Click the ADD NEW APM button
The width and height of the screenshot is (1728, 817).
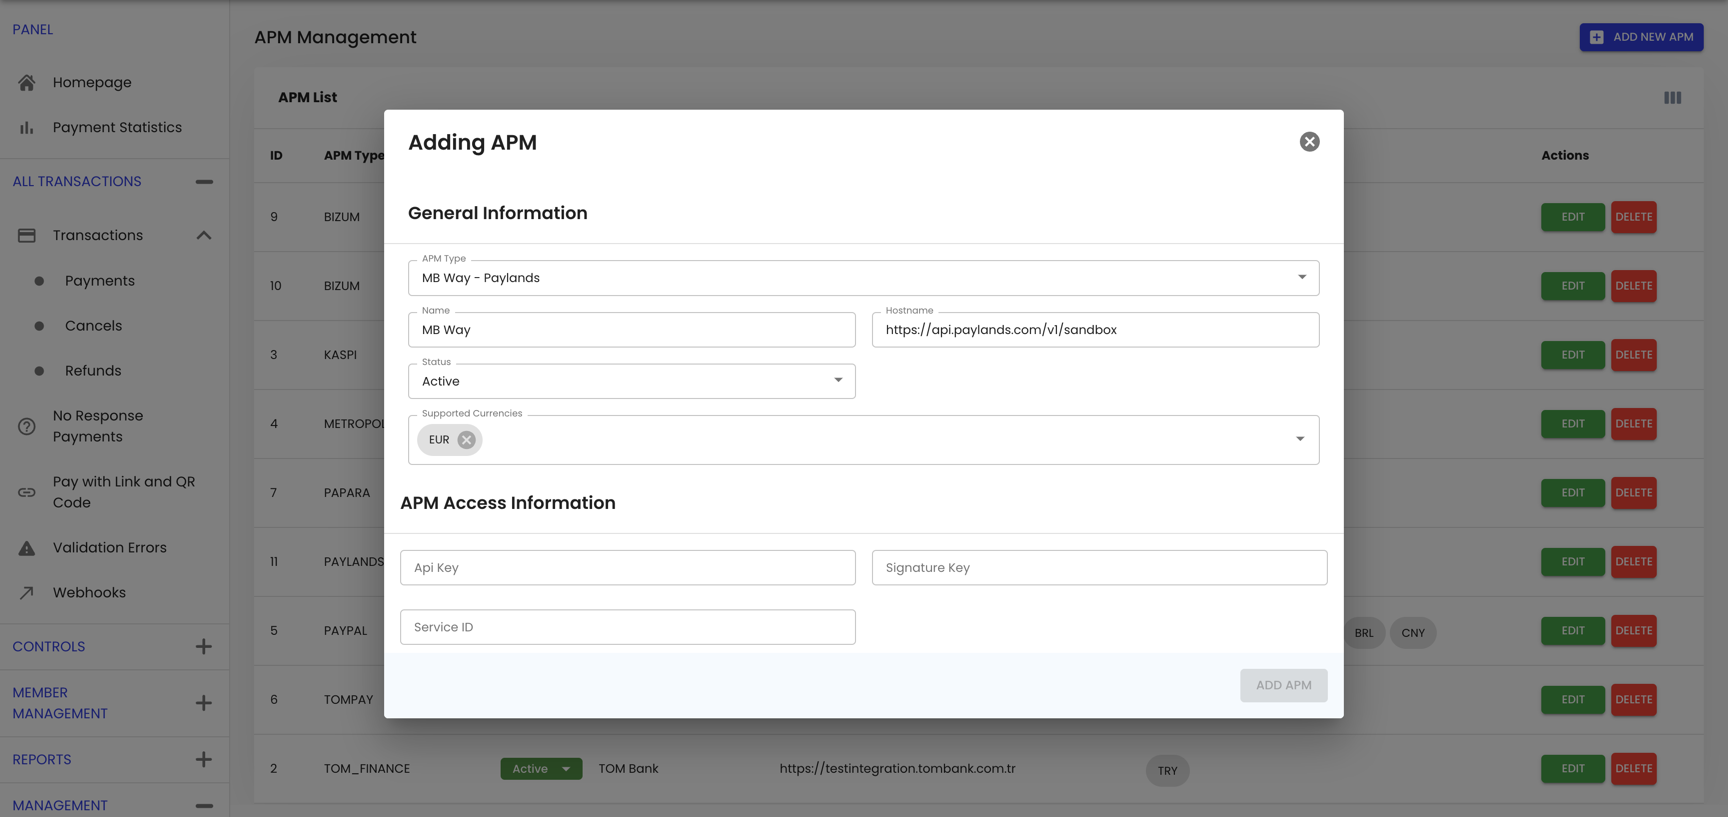tap(1641, 37)
